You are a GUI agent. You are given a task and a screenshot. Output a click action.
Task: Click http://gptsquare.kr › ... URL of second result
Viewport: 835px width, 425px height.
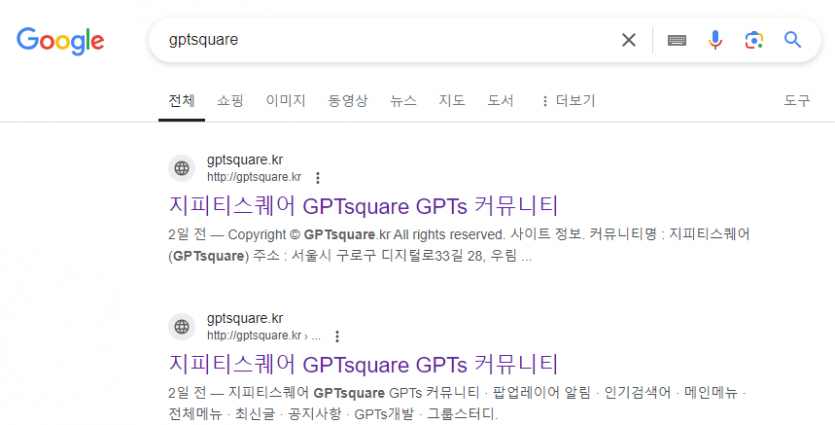pos(264,336)
